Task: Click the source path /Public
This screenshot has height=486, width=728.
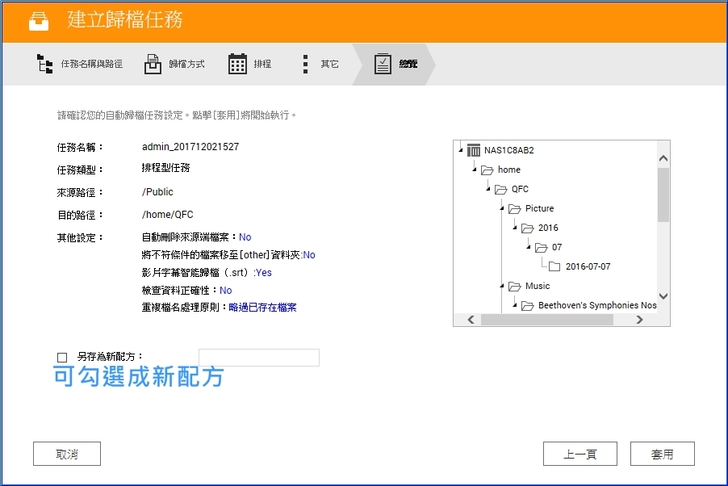Action: coord(157,192)
